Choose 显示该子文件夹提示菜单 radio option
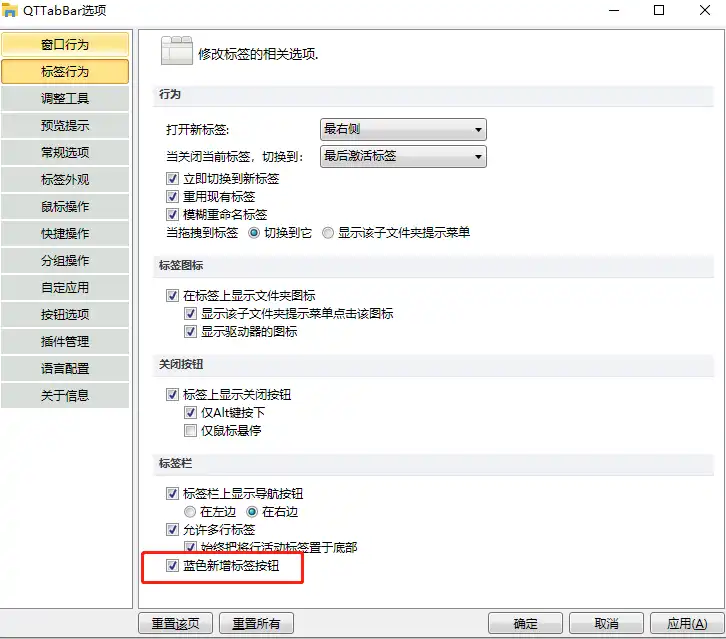The image size is (726, 639). click(x=328, y=232)
